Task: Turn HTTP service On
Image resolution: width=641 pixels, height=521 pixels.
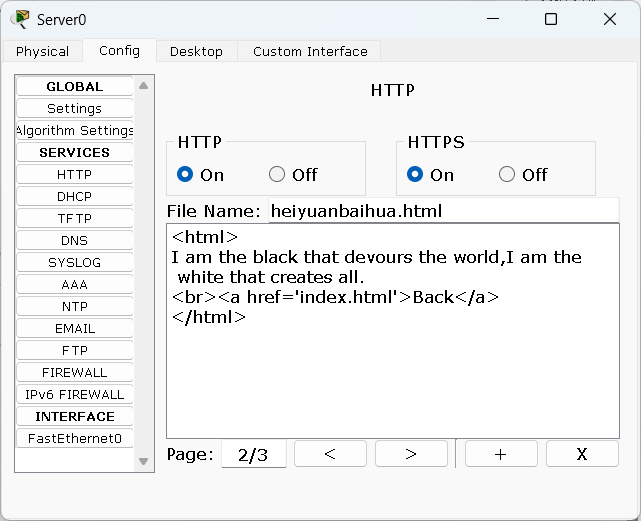Action: (185, 175)
